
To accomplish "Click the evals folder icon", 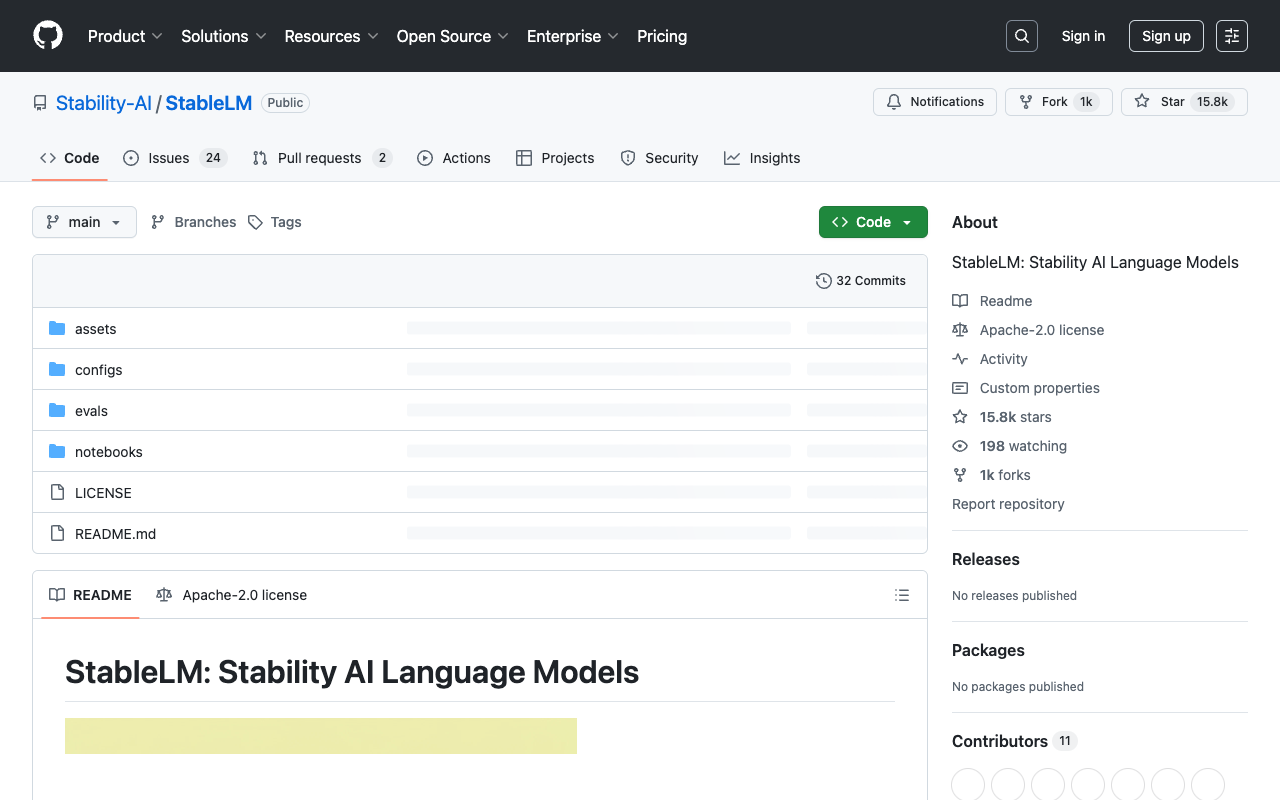I will 57,411.
